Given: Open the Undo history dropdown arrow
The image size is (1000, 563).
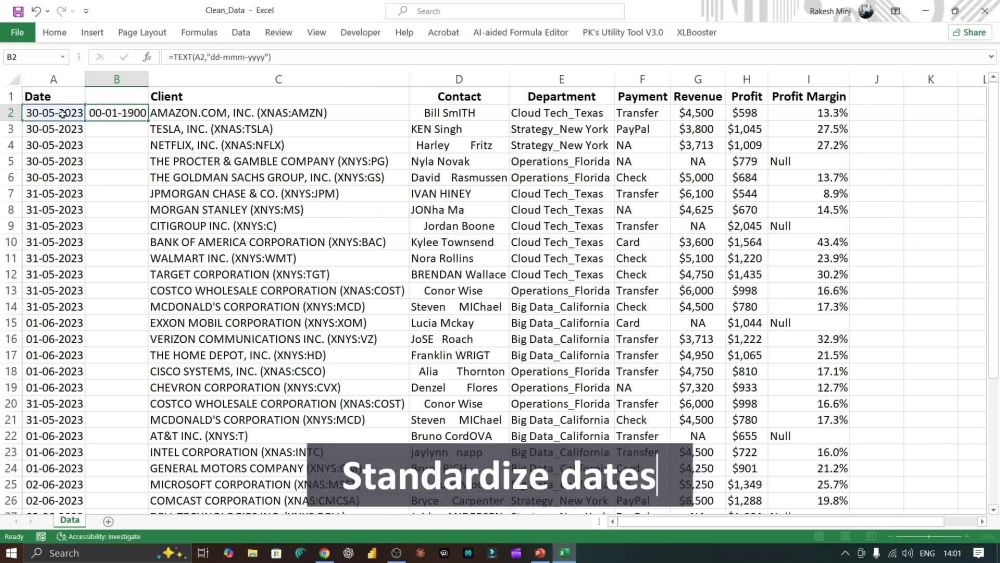Looking at the screenshot, I should (x=47, y=11).
